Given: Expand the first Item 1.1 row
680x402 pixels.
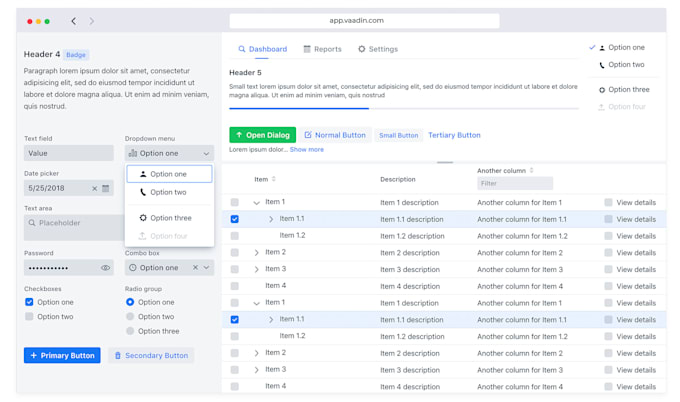Looking at the screenshot, I should (x=271, y=219).
